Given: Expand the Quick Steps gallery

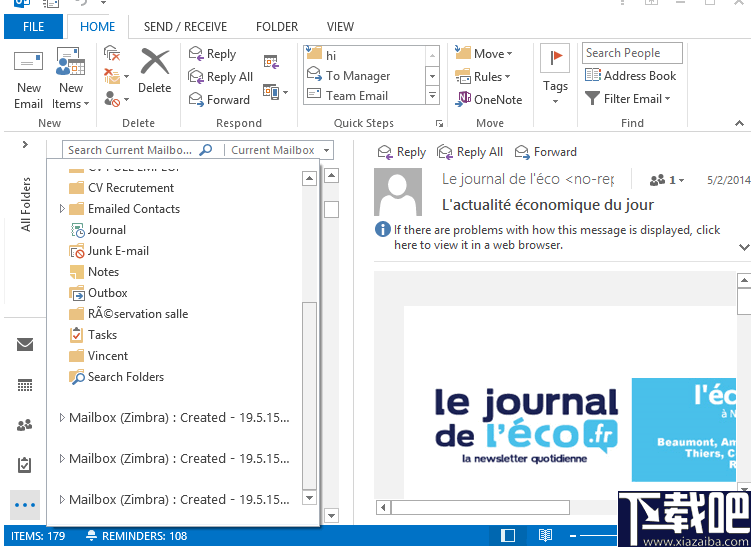Looking at the screenshot, I should tap(432, 96).
